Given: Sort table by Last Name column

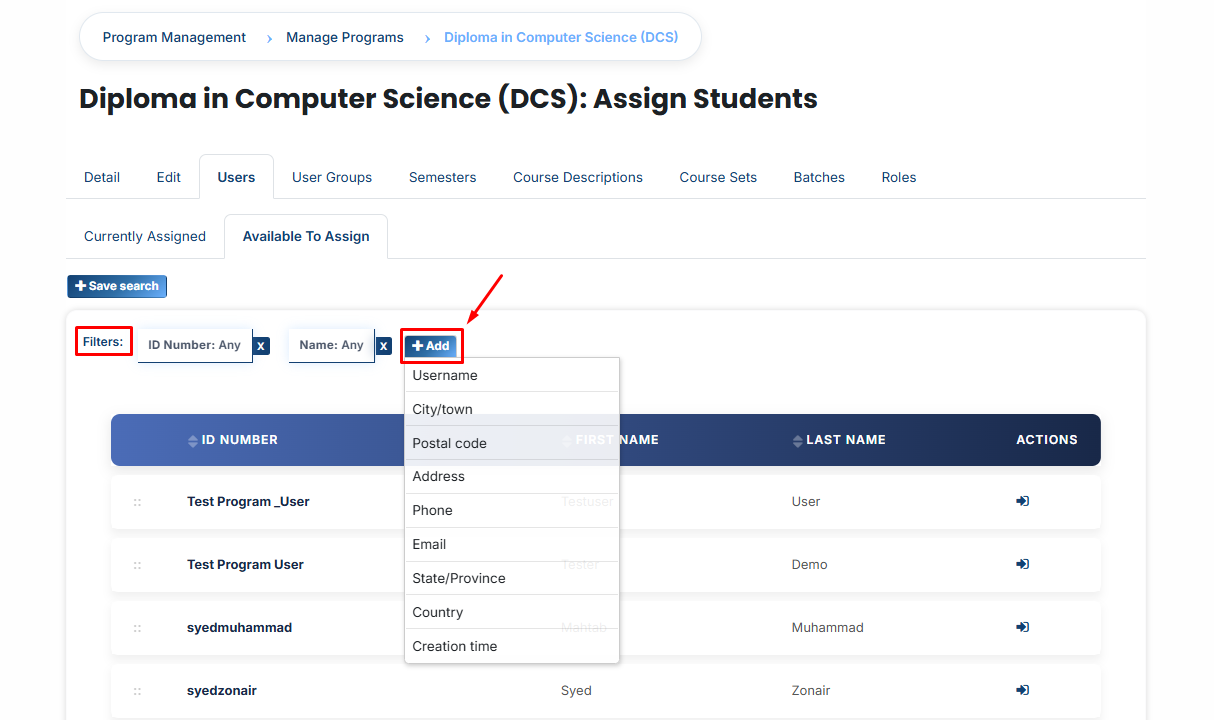Looking at the screenshot, I should coord(839,440).
